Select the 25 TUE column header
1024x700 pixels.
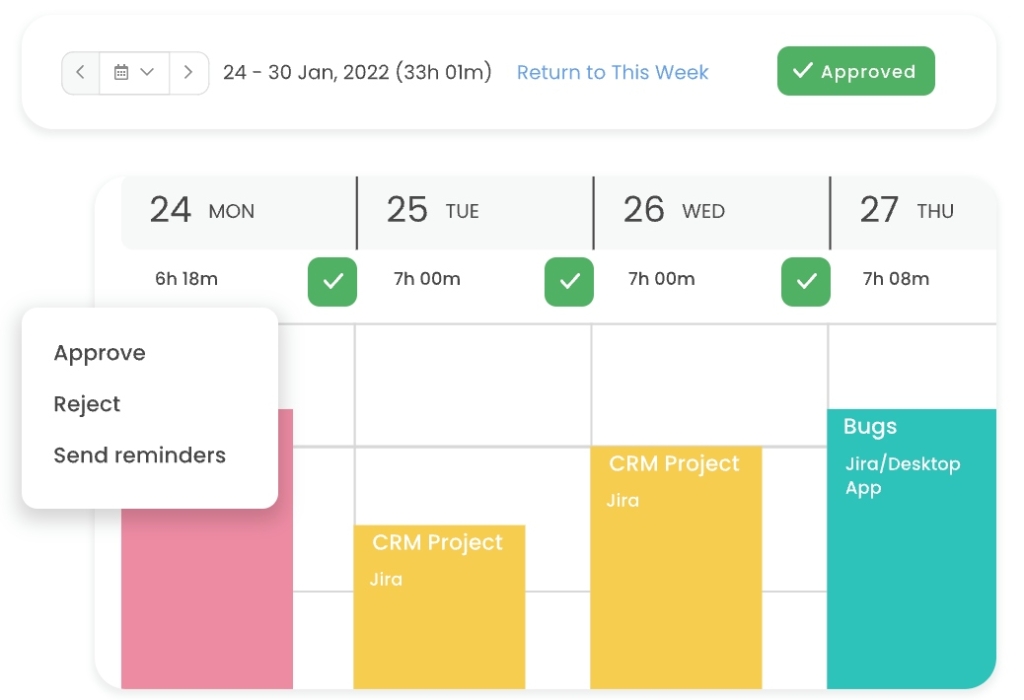(x=433, y=211)
